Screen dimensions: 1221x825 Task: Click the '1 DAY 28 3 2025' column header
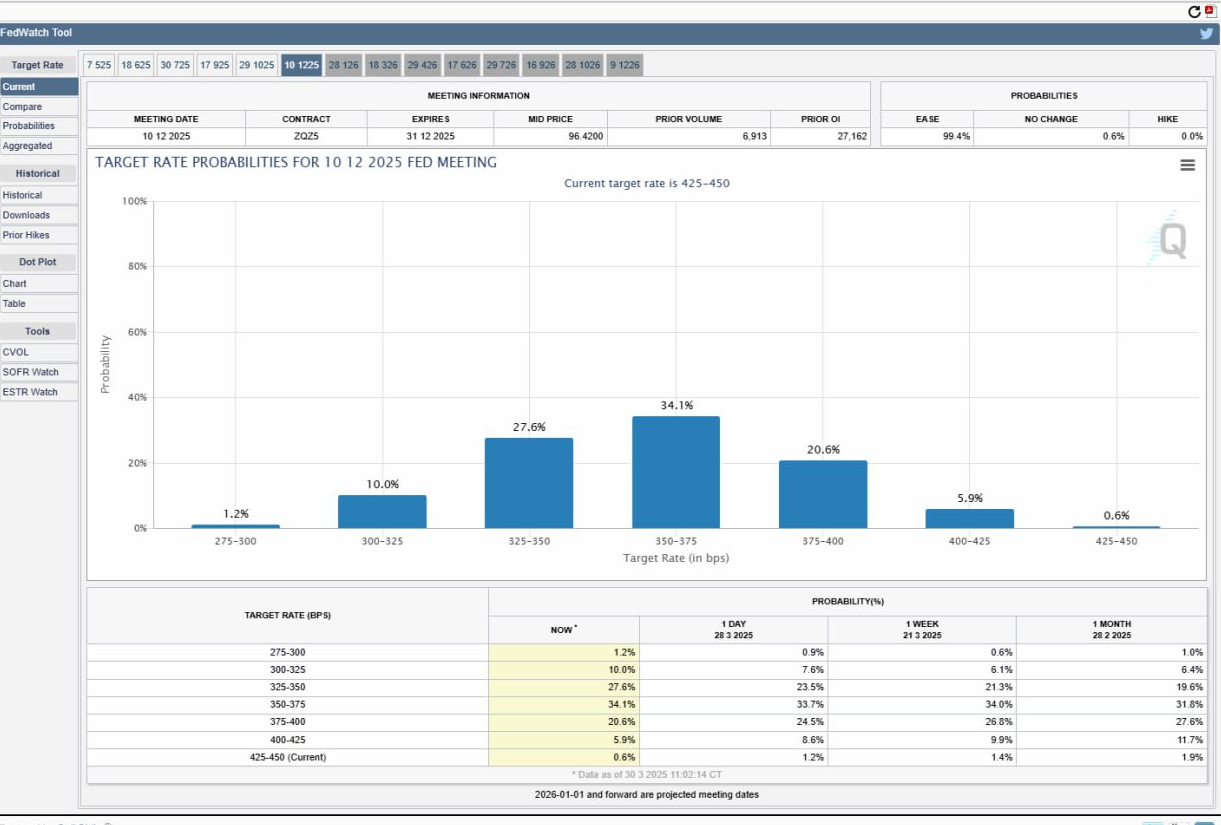[x=734, y=630]
